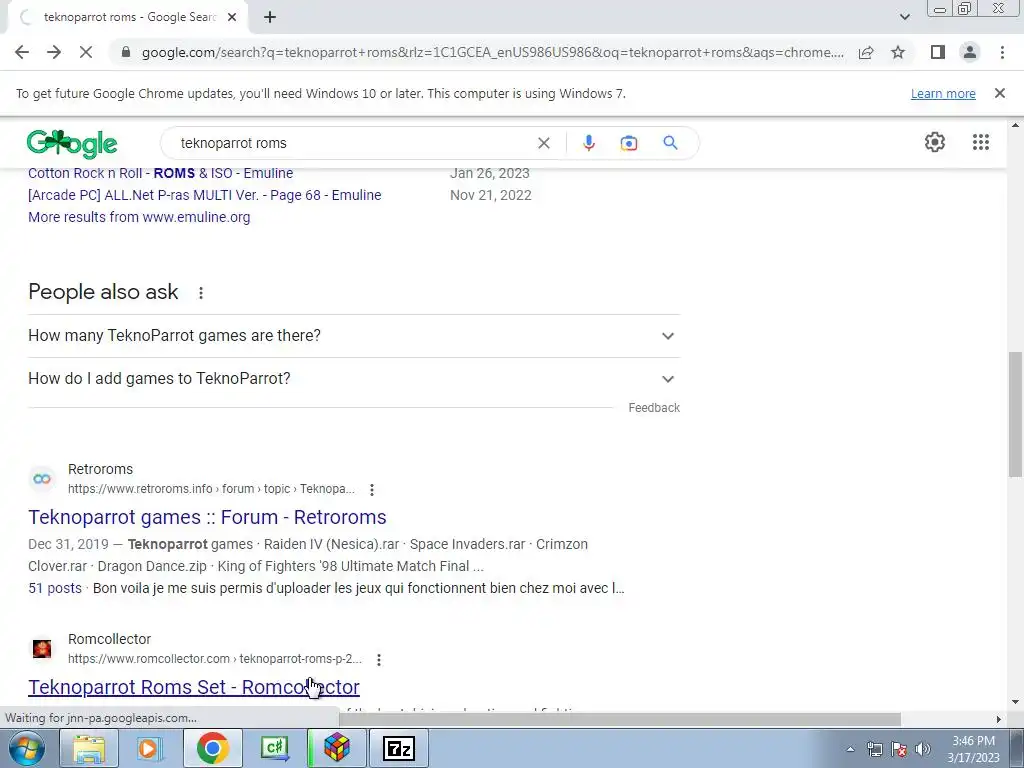Open the Retrorooms result options menu
The width and height of the screenshot is (1024, 768).
pos(372,489)
